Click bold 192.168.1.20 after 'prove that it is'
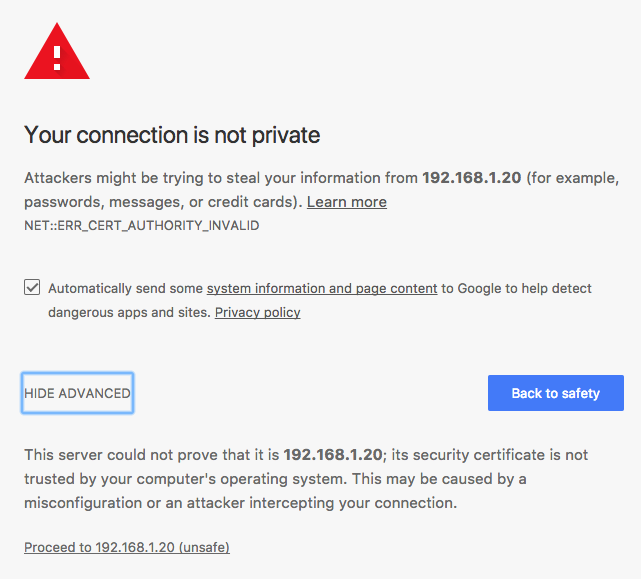The width and height of the screenshot is (641, 579). click(x=333, y=455)
